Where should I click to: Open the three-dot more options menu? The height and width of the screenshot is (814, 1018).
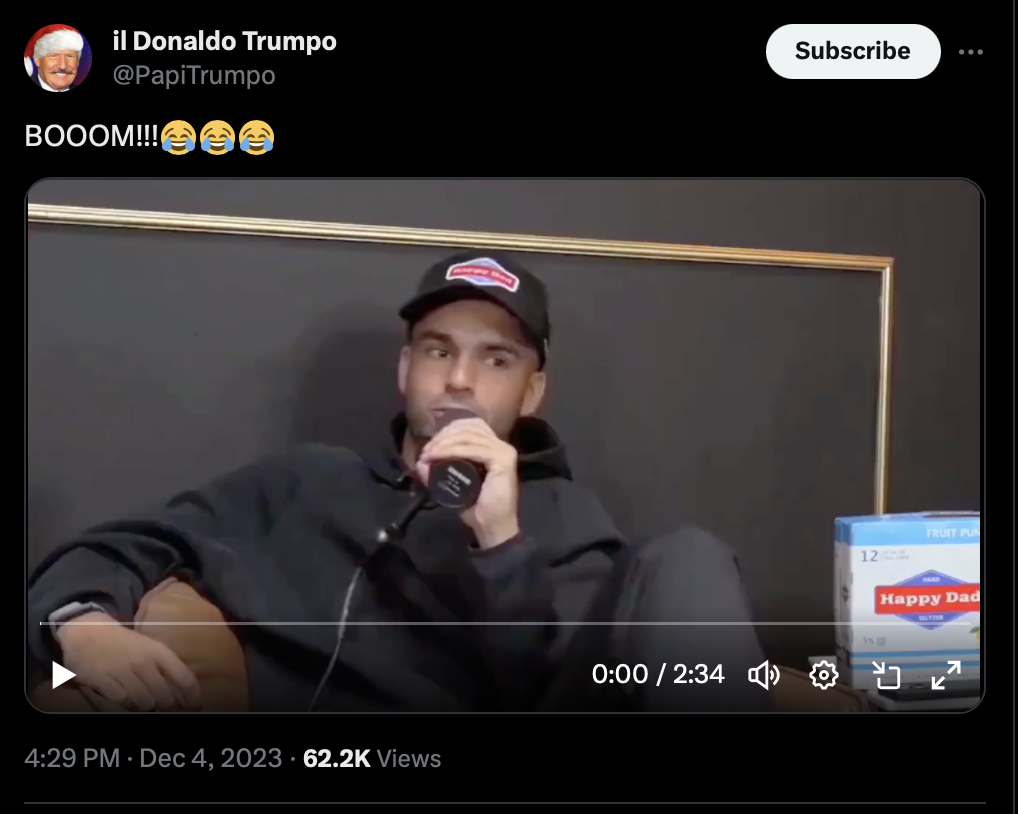pos(971,52)
